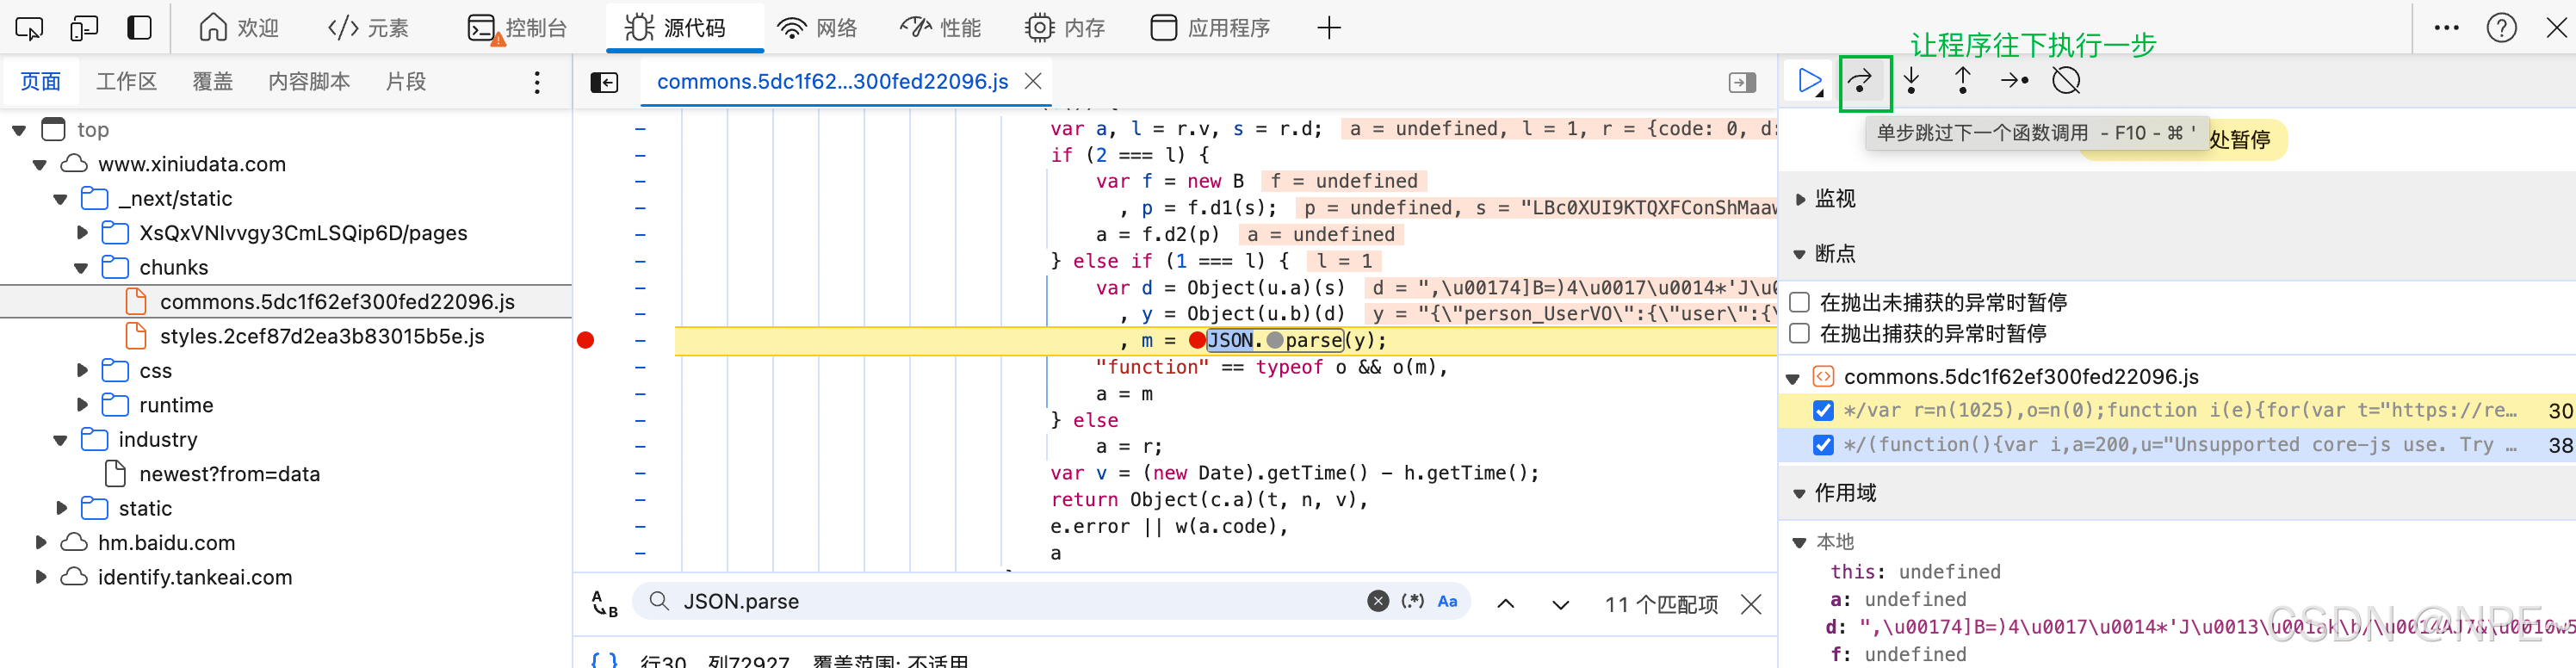Screen dimensions: 2576x668
Task: Close the commons.5dc1f62 file tab
Action: [x=1034, y=81]
